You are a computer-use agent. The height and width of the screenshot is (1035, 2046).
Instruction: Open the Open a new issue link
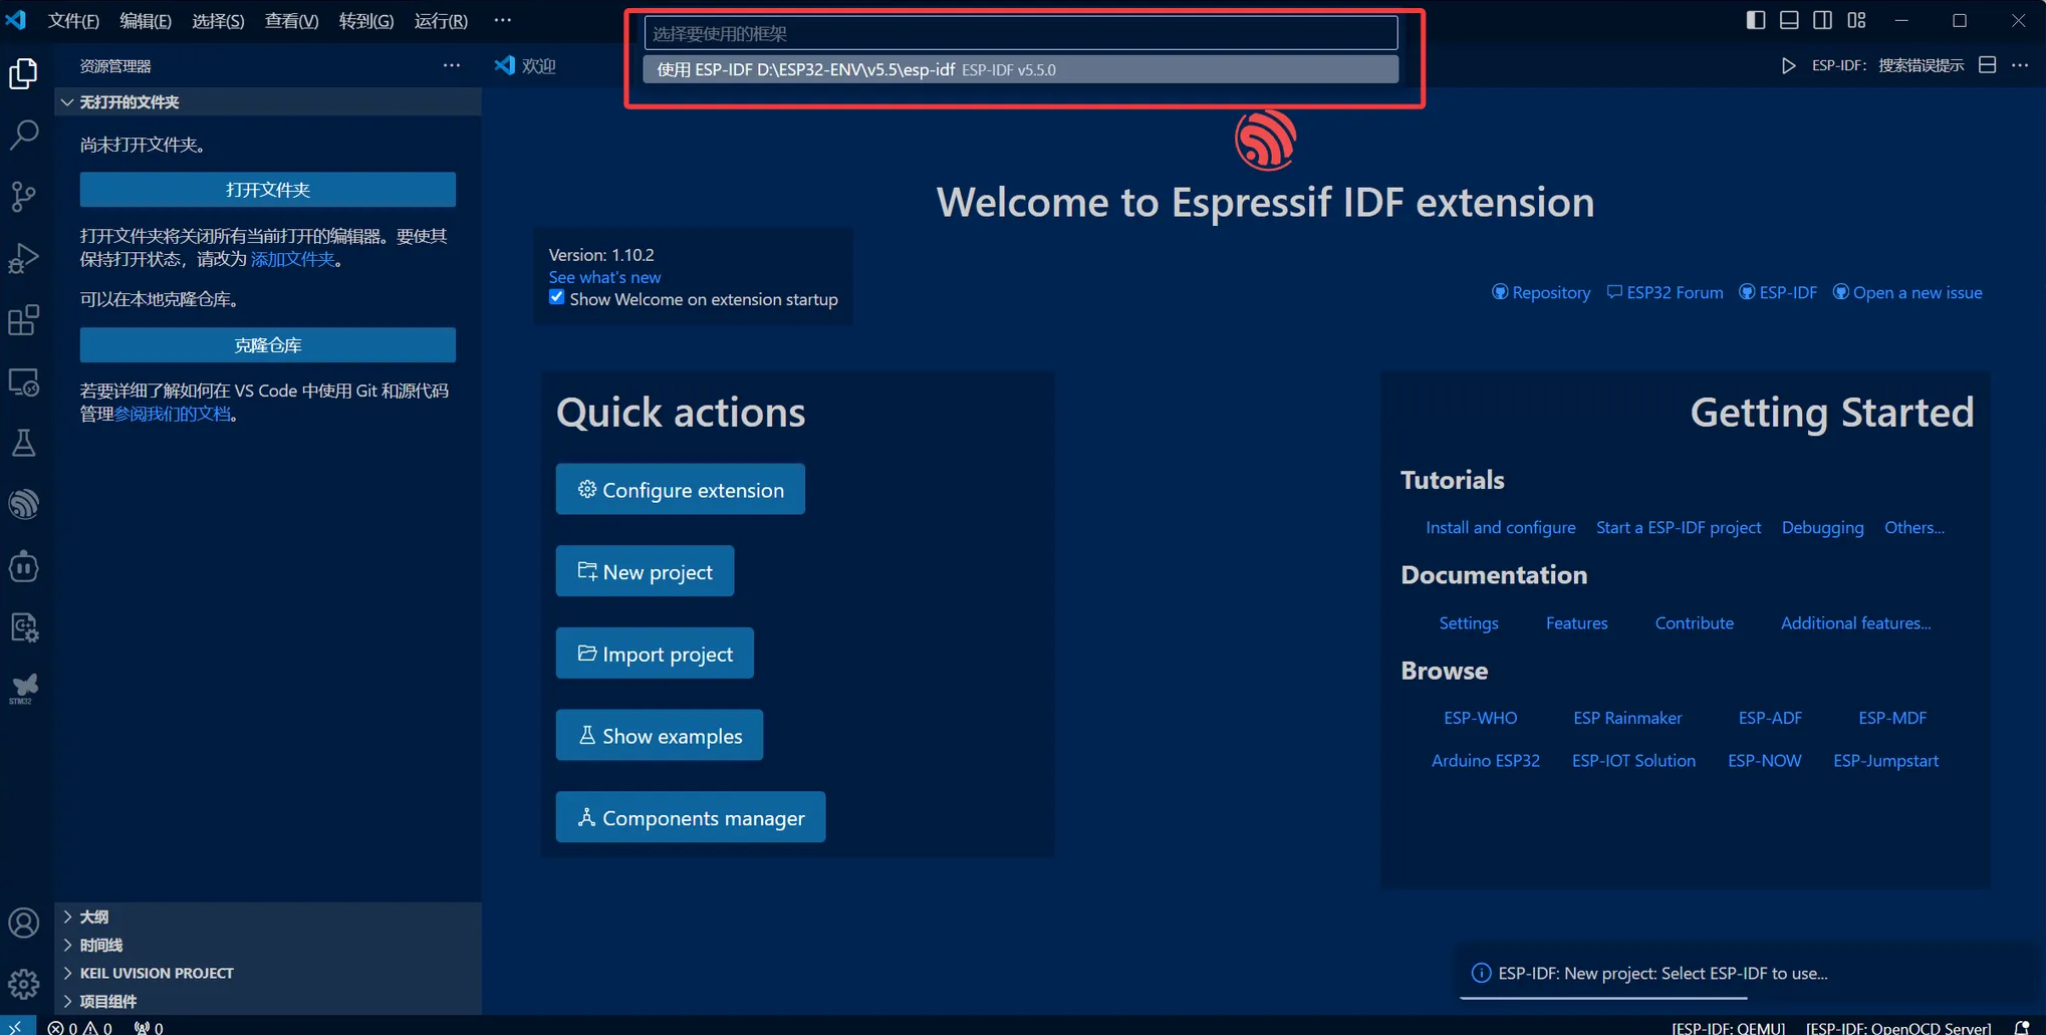(1907, 292)
